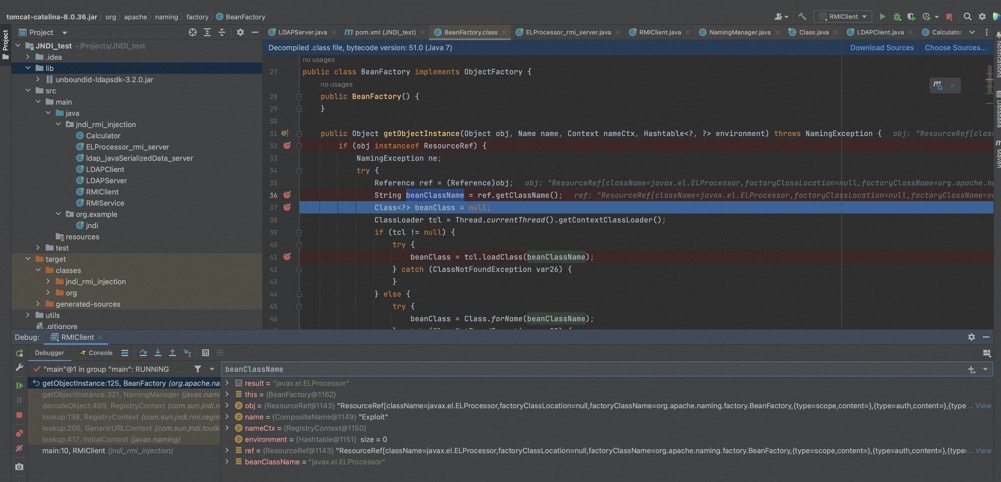Click the View link on the ref row
The height and width of the screenshot is (482, 1001).
[983, 451]
